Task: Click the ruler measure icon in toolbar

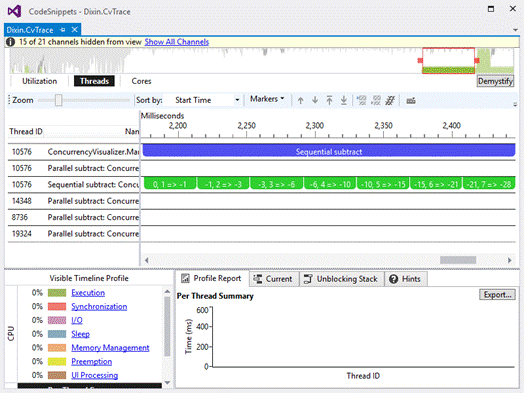Action: tap(411, 101)
